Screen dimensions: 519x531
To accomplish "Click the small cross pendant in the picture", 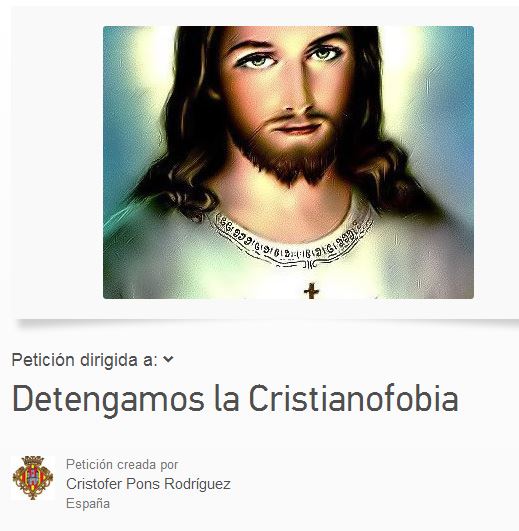I will (311, 291).
